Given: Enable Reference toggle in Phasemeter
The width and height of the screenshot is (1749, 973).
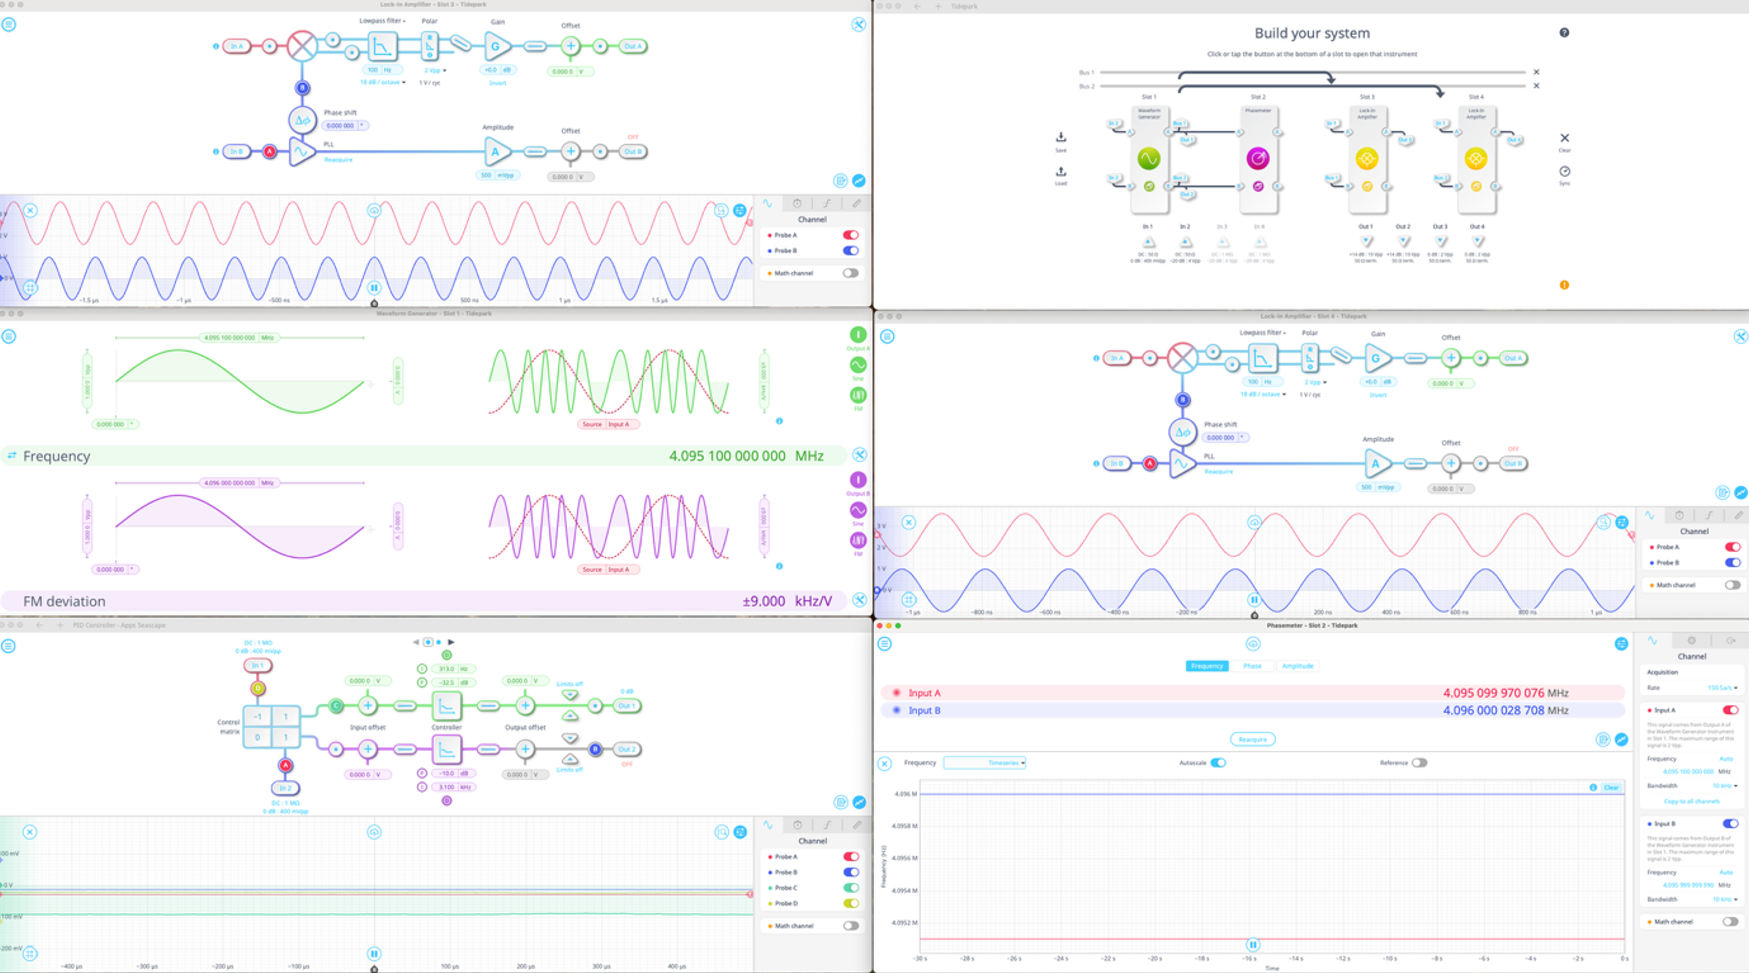Looking at the screenshot, I should pos(1419,763).
